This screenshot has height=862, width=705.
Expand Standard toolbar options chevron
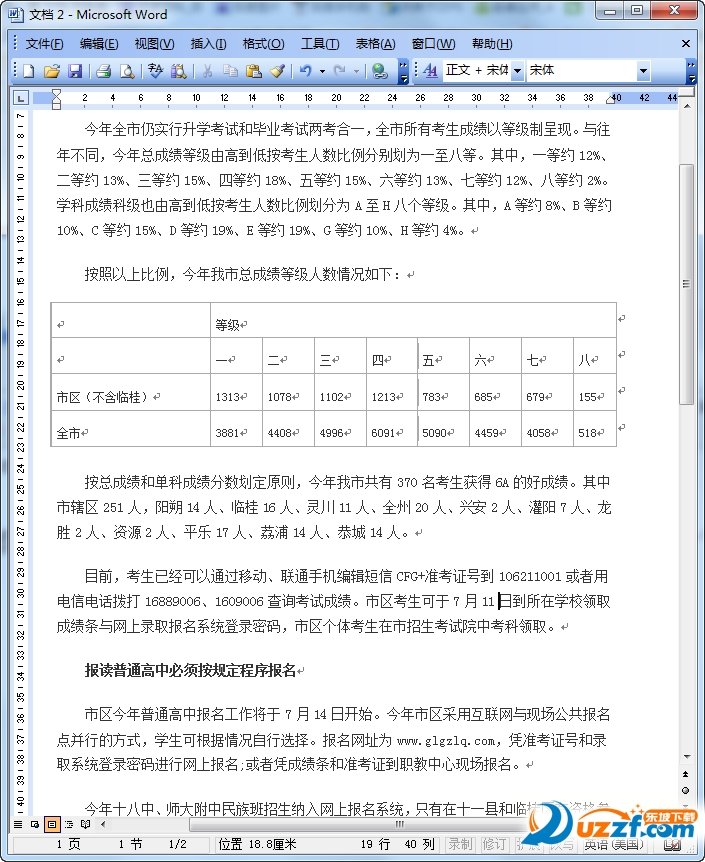point(404,71)
